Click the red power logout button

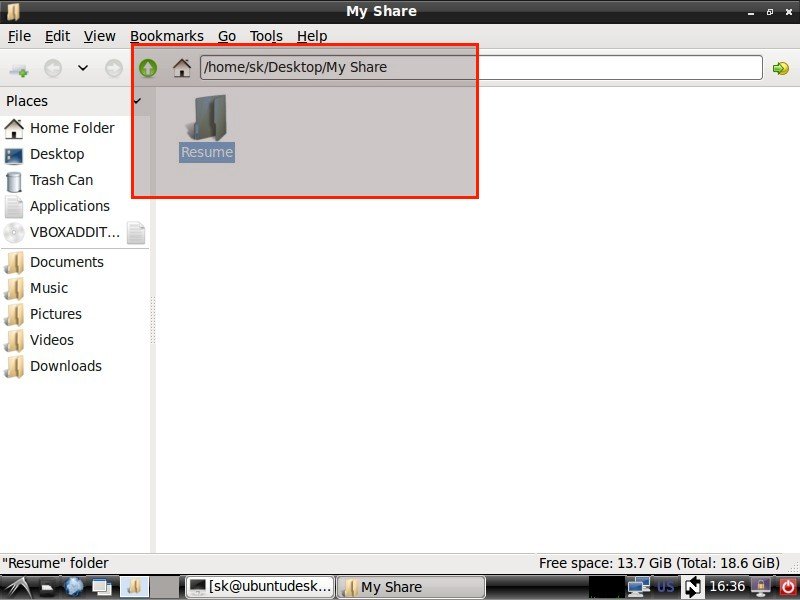787,587
